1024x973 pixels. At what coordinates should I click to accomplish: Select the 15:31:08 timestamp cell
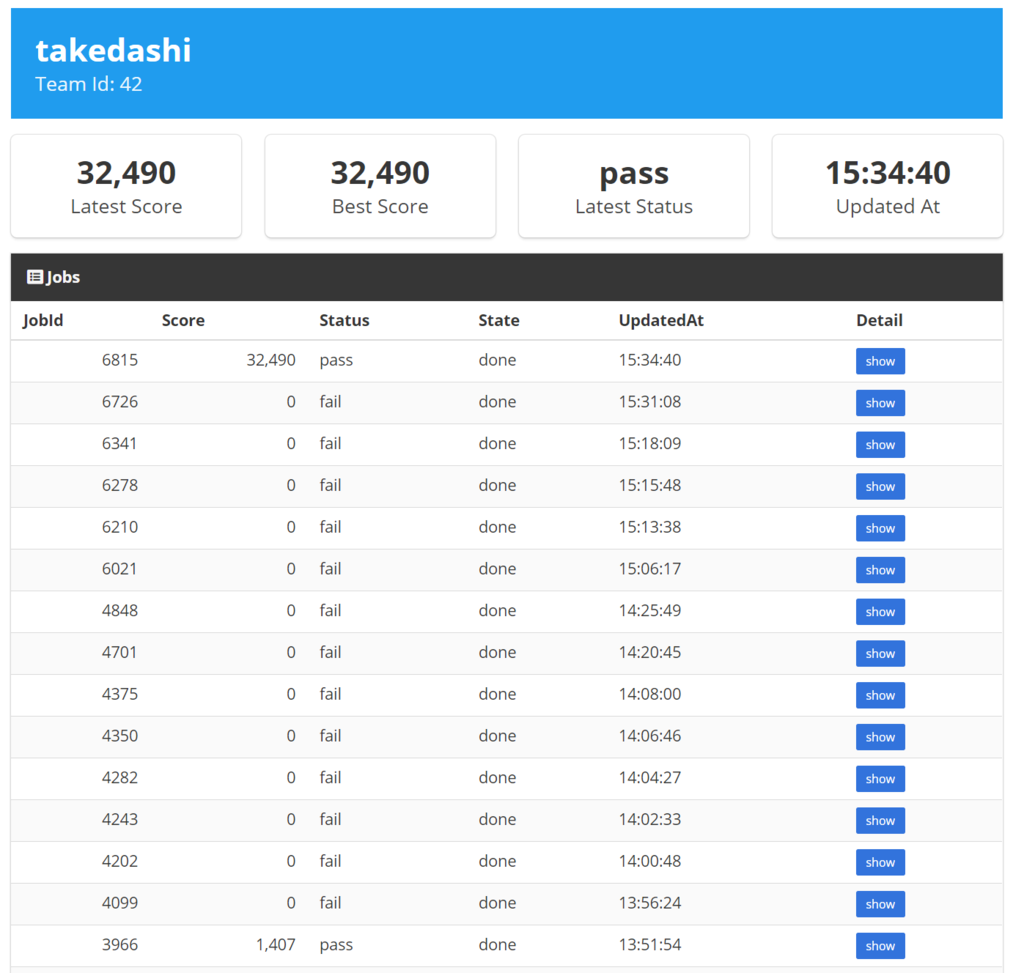[650, 402]
